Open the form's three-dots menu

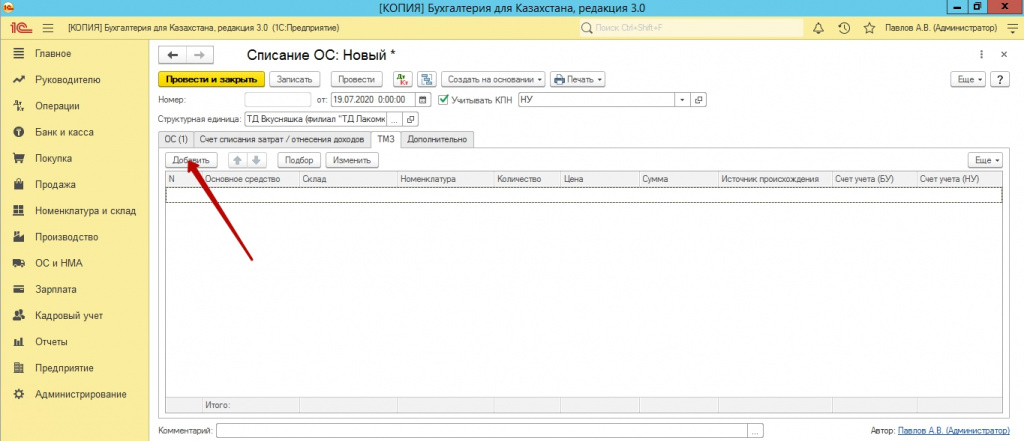982,55
